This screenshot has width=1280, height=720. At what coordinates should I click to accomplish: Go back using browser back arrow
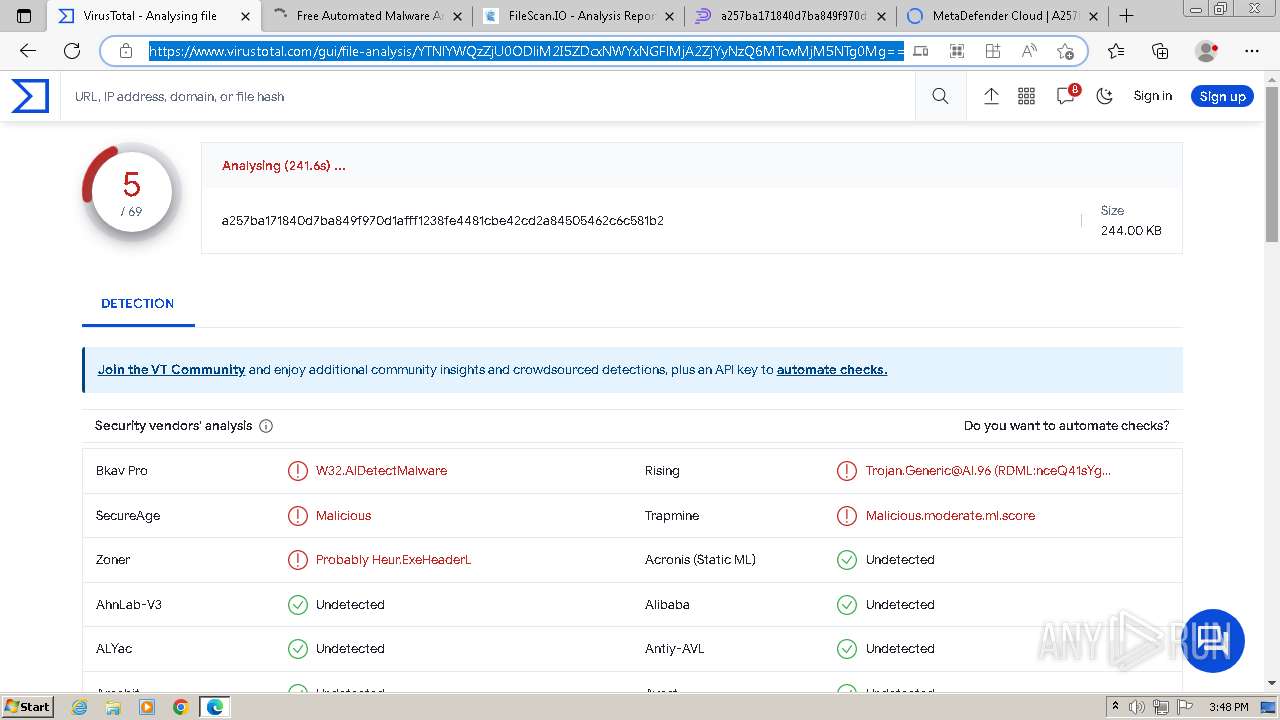pos(28,51)
